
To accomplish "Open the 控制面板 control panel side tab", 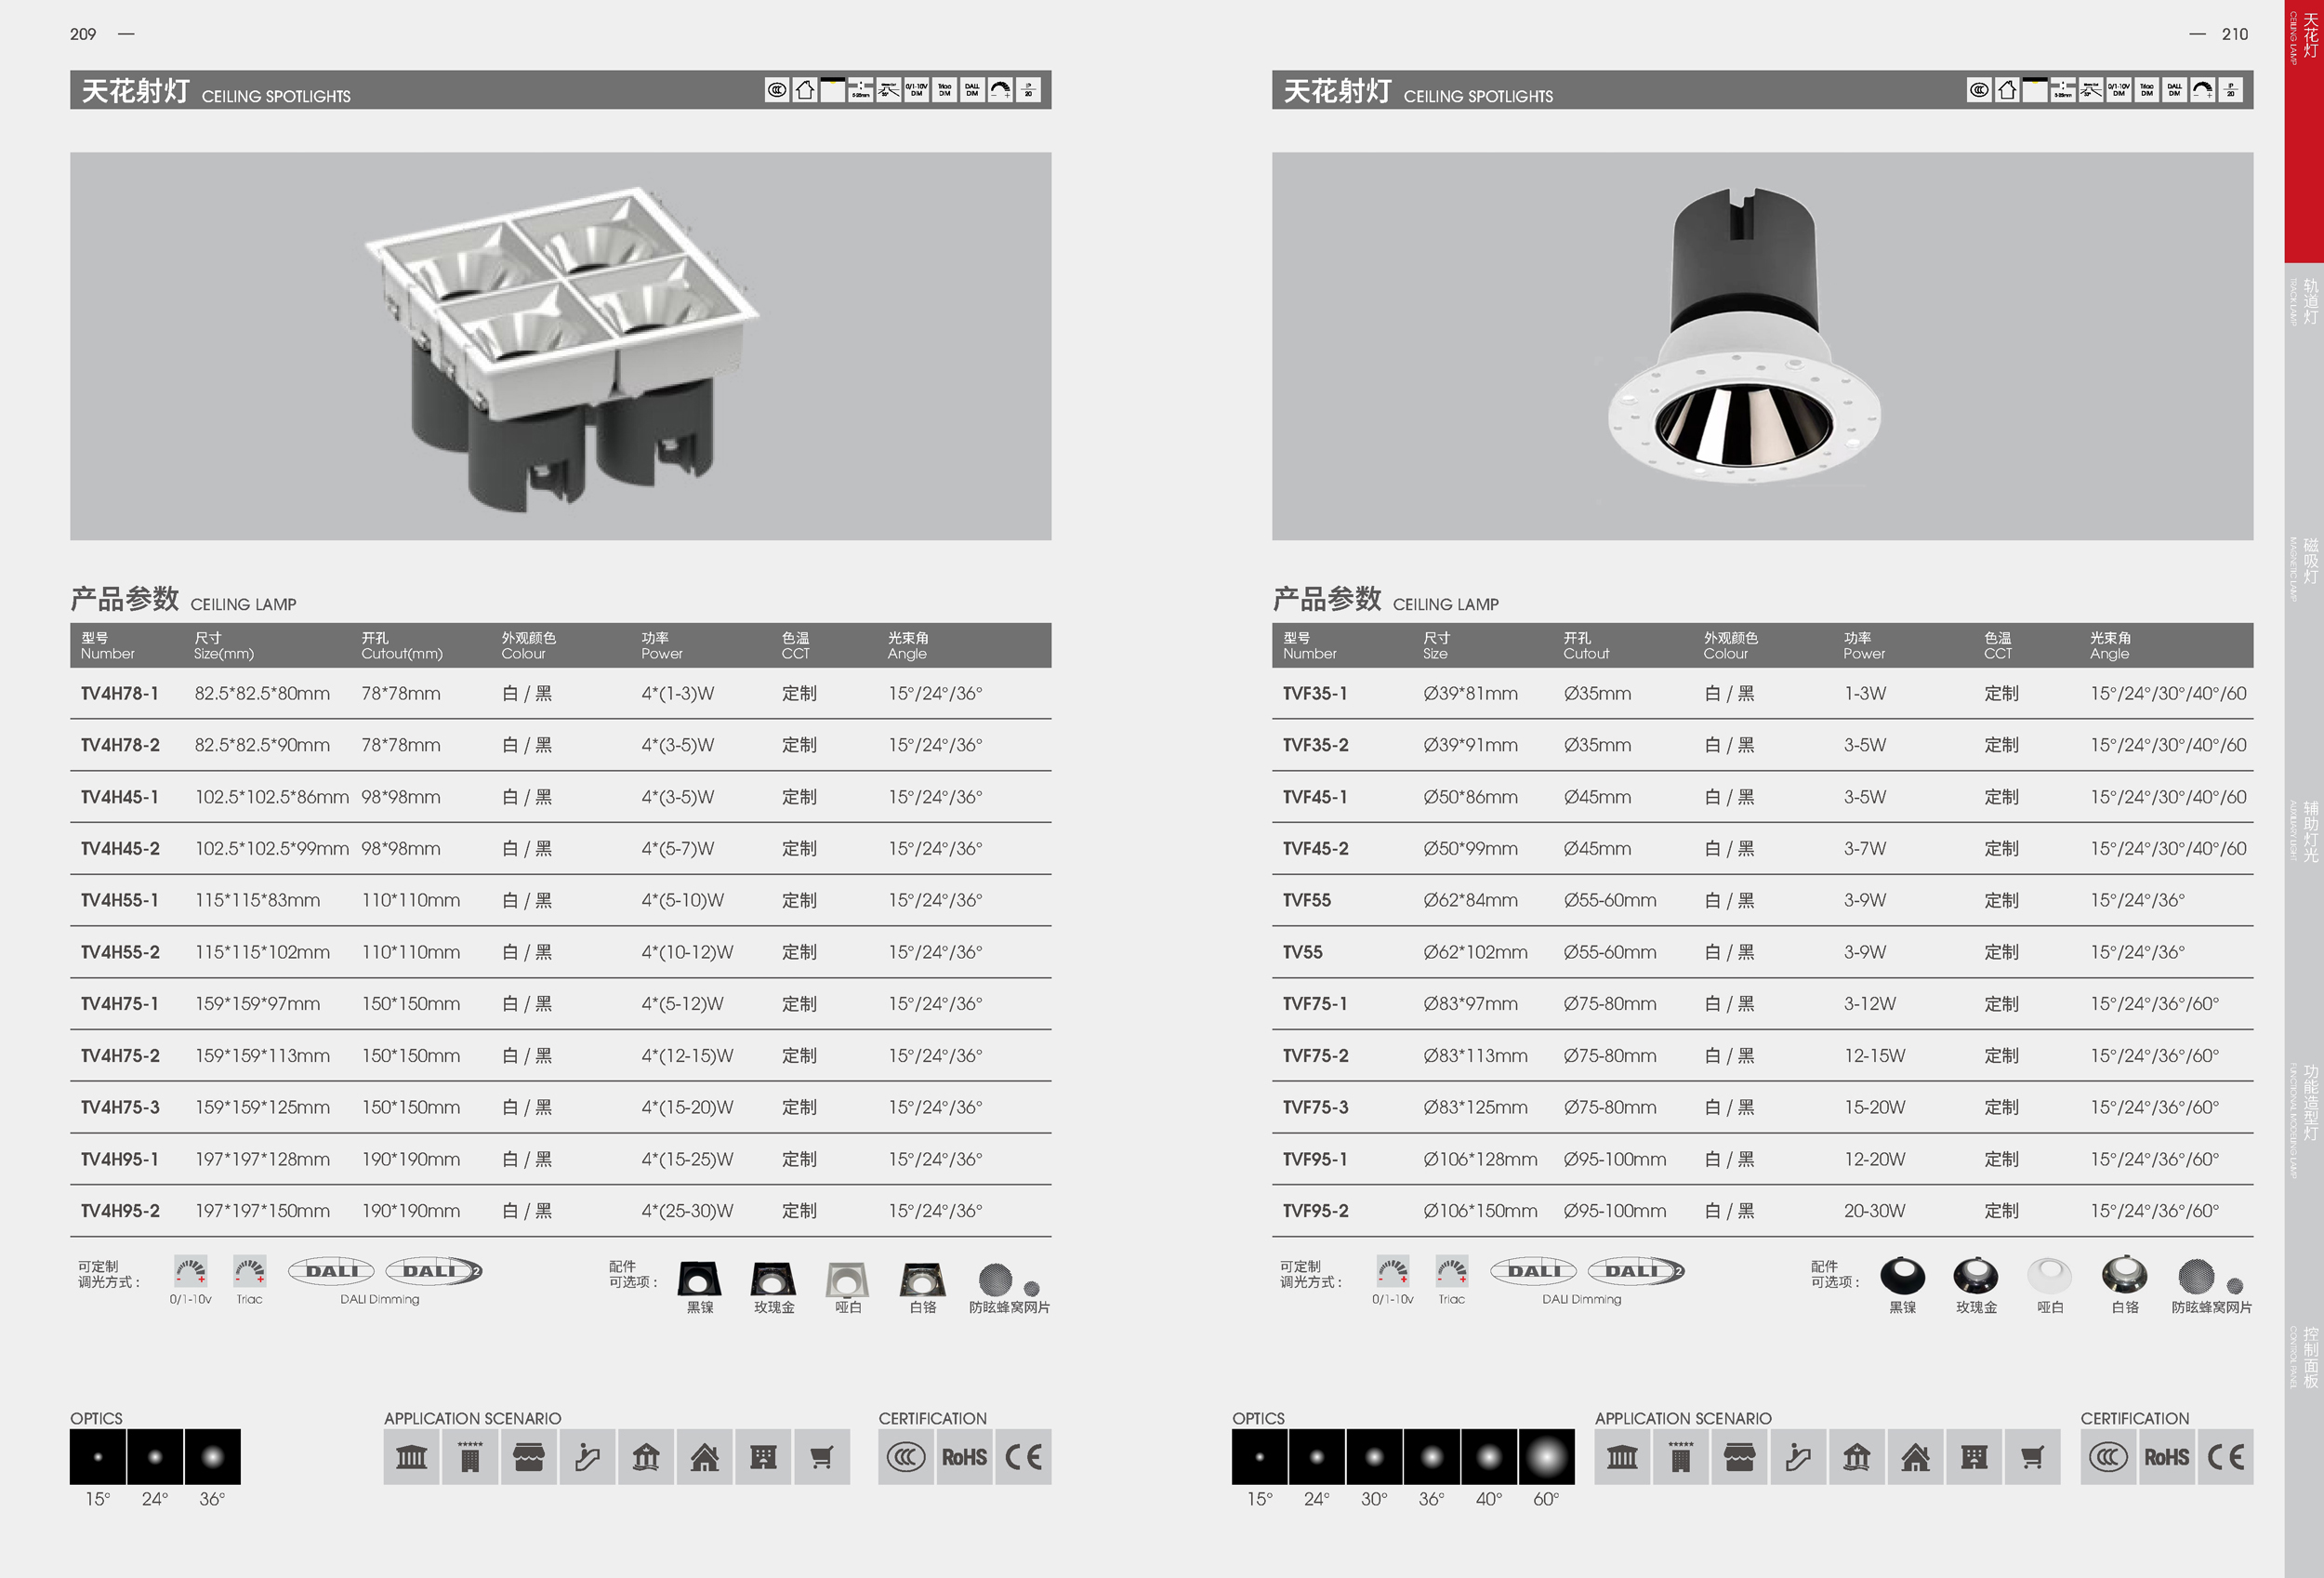I will coord(2304,1357).
